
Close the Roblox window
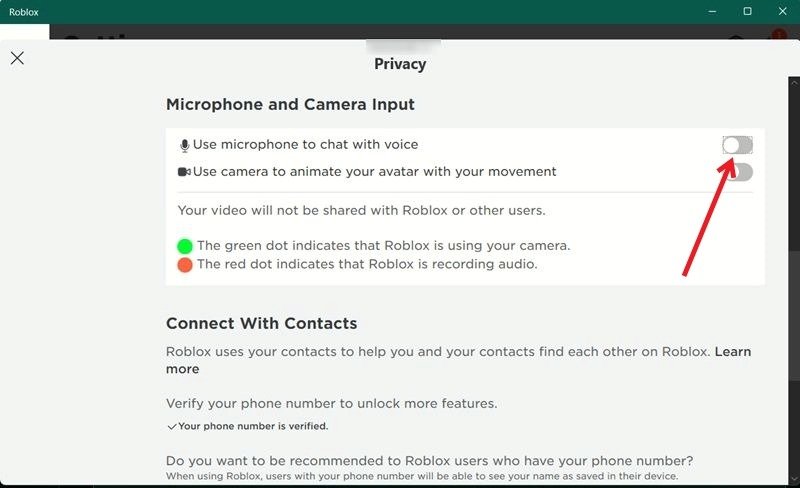[x=783, y=11]
